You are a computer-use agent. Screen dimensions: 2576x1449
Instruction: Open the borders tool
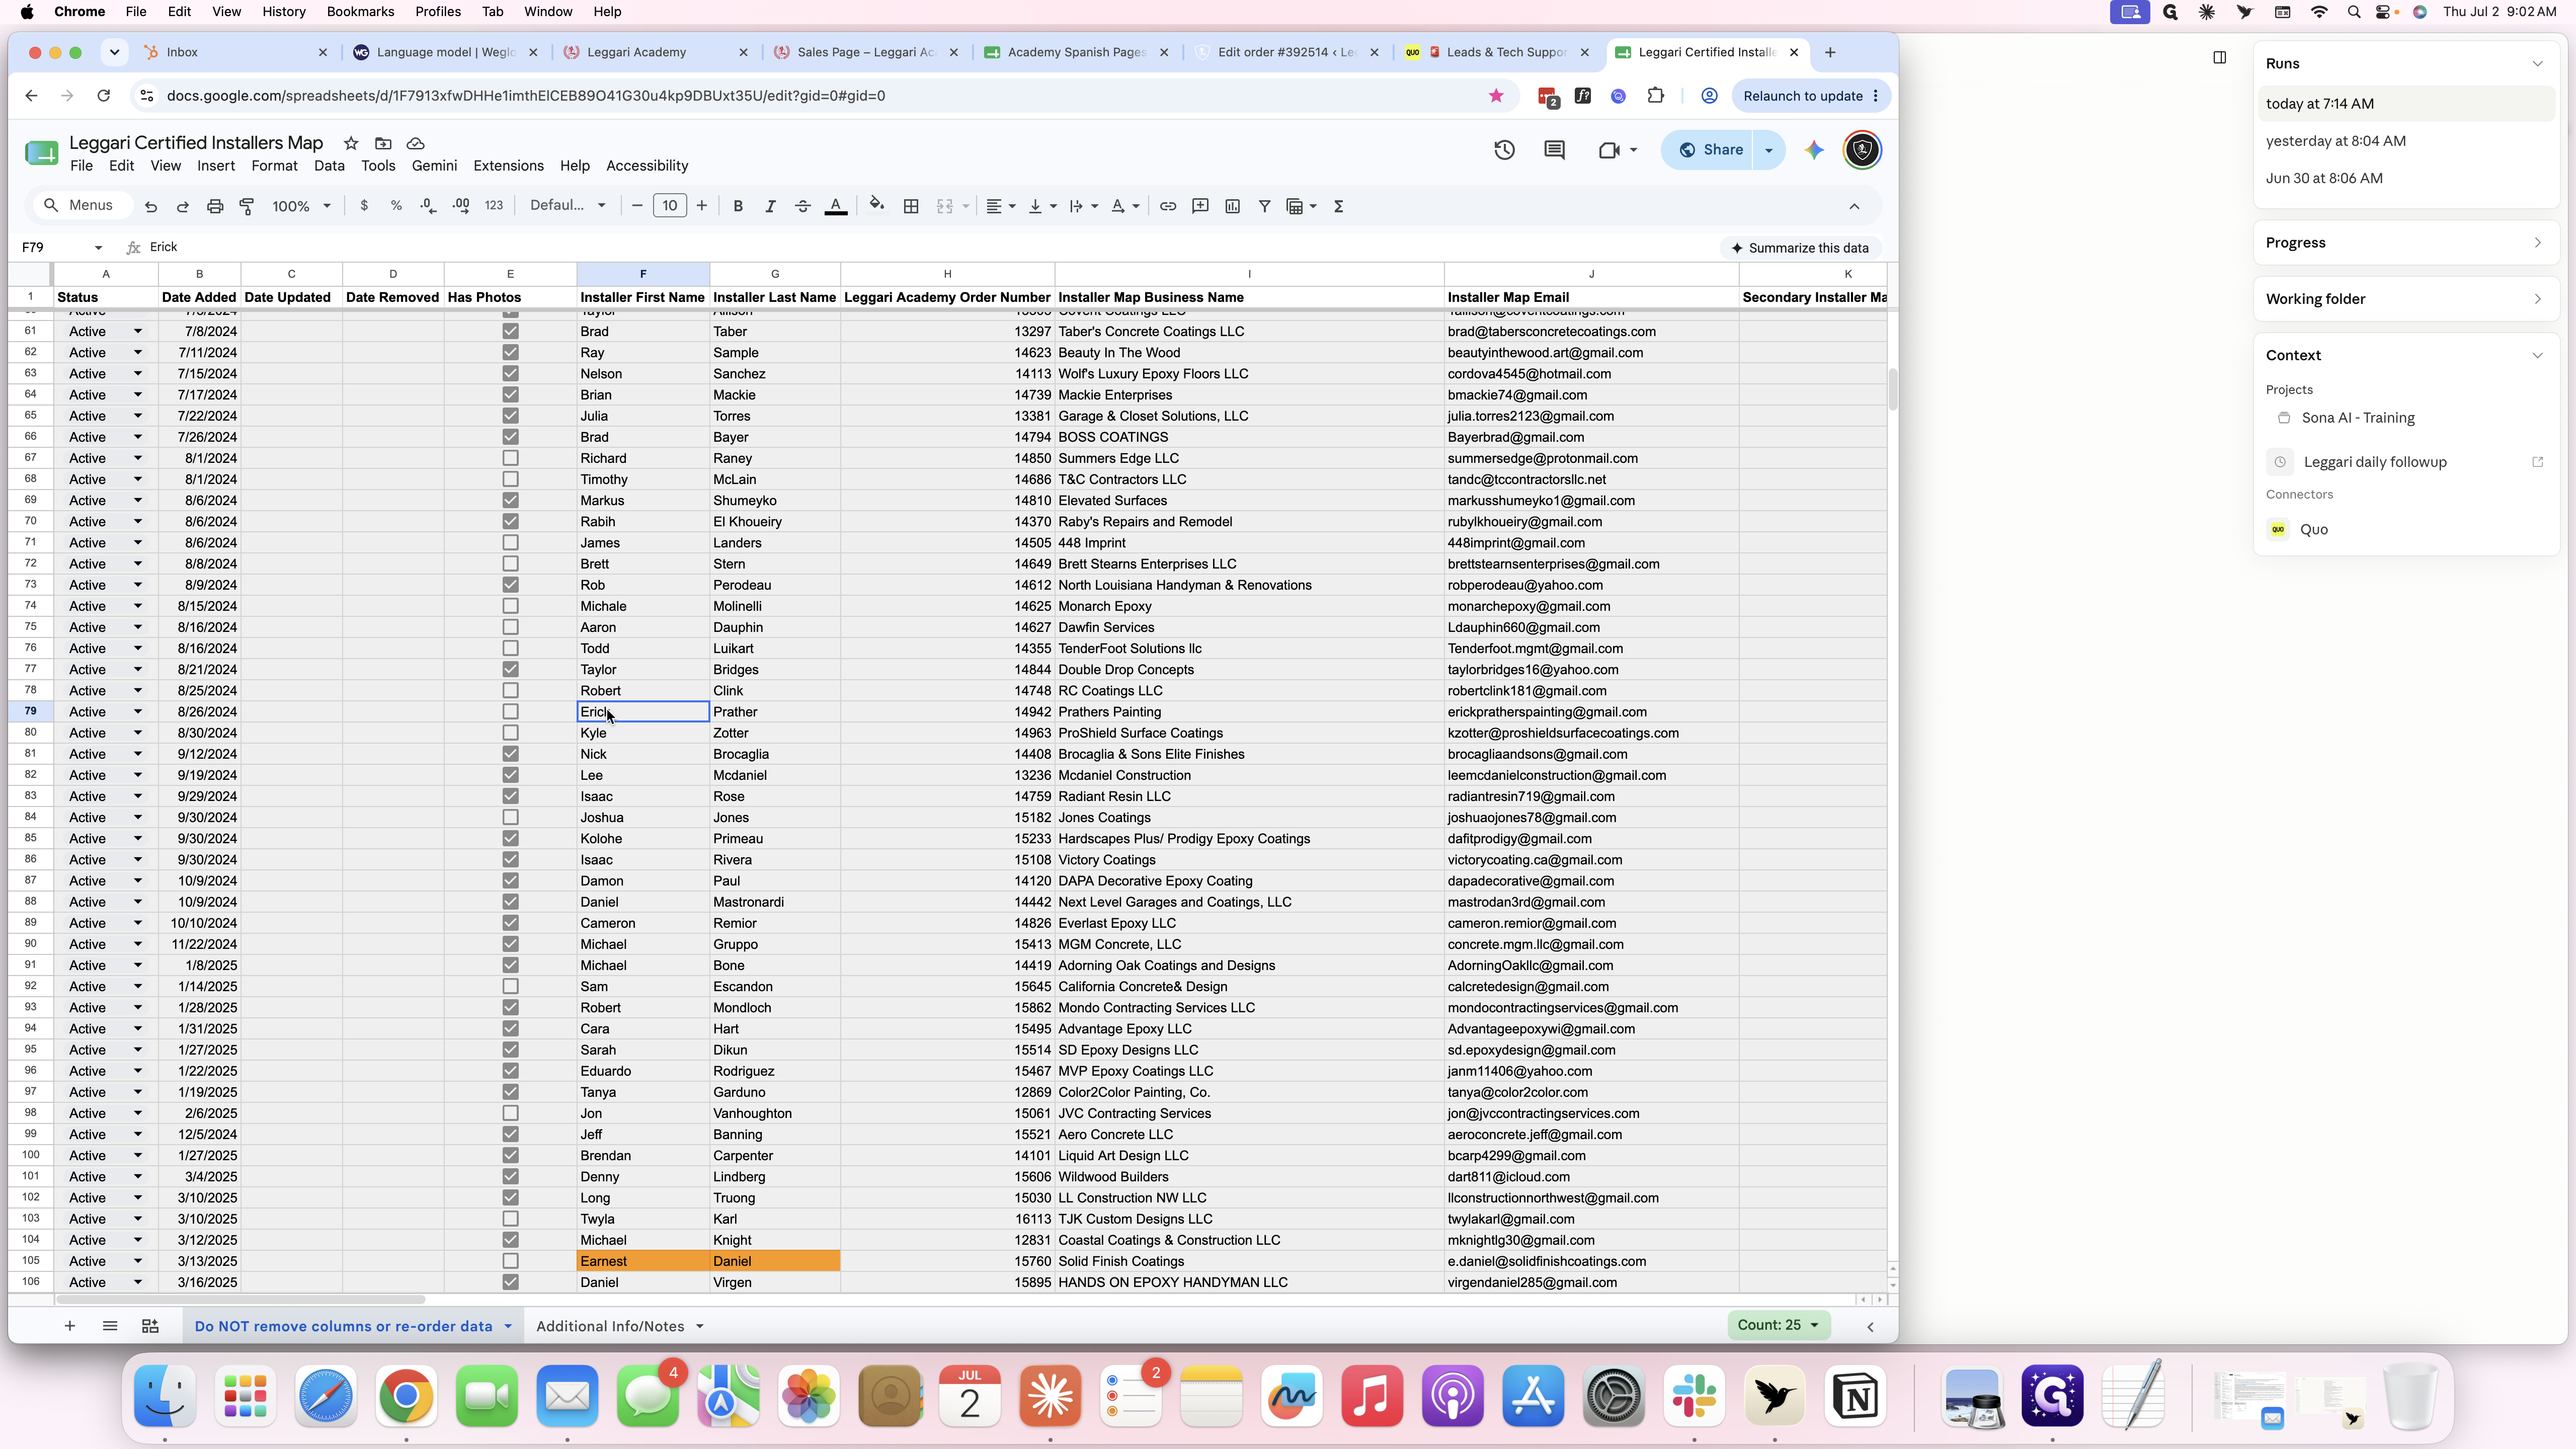911,206
